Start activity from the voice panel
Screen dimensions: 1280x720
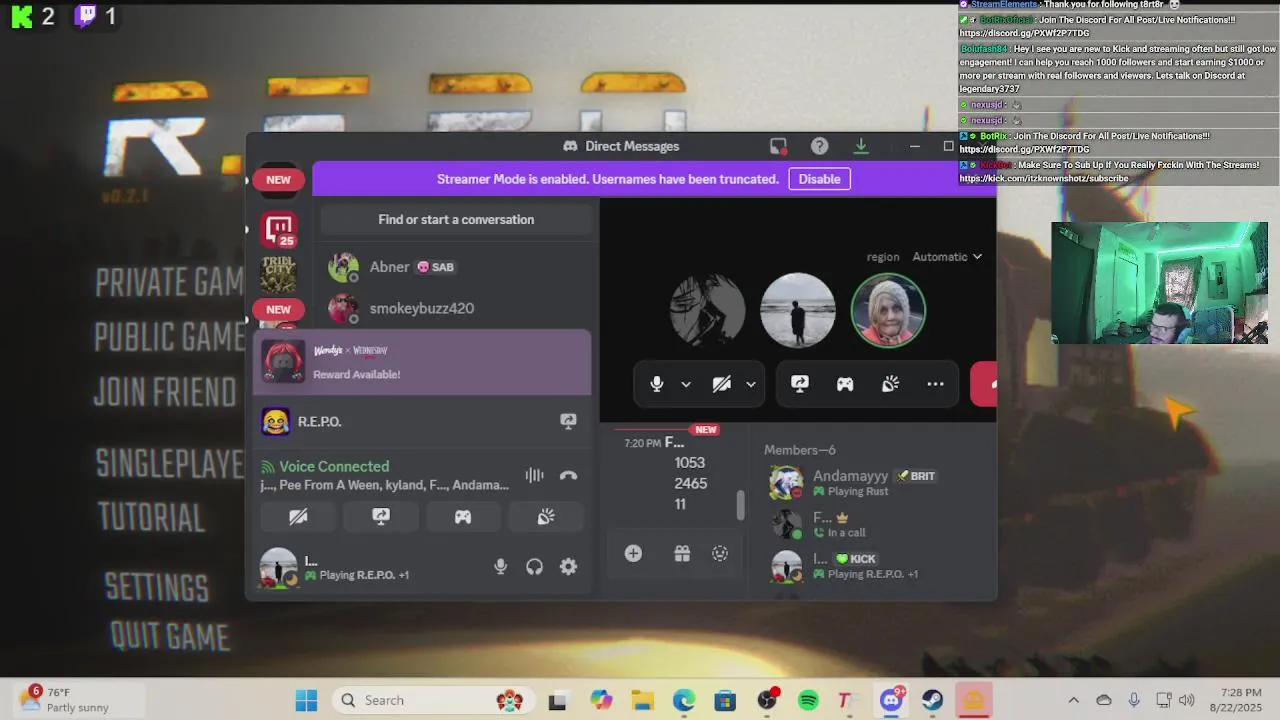tap(463, 517)
